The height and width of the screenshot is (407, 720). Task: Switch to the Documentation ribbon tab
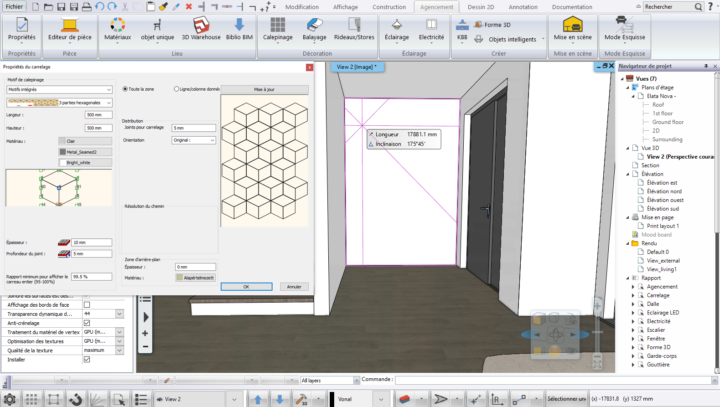click(x=572, y=7)
